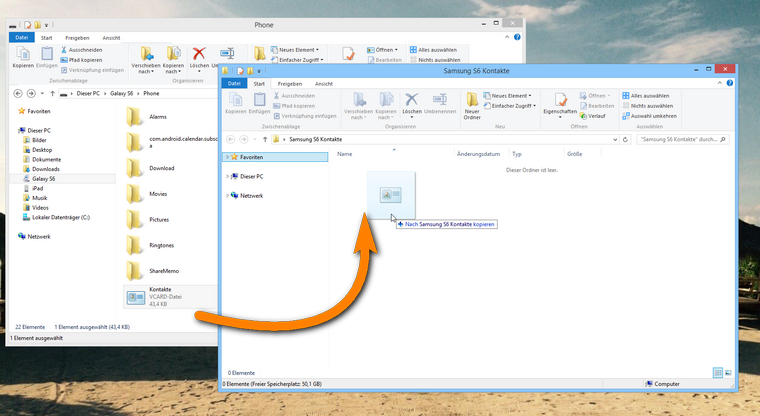Screen dimensions: 760x416
Task: Open the Freigeben tab in Samsung S6 Kontakte
Action: [290, 84]
